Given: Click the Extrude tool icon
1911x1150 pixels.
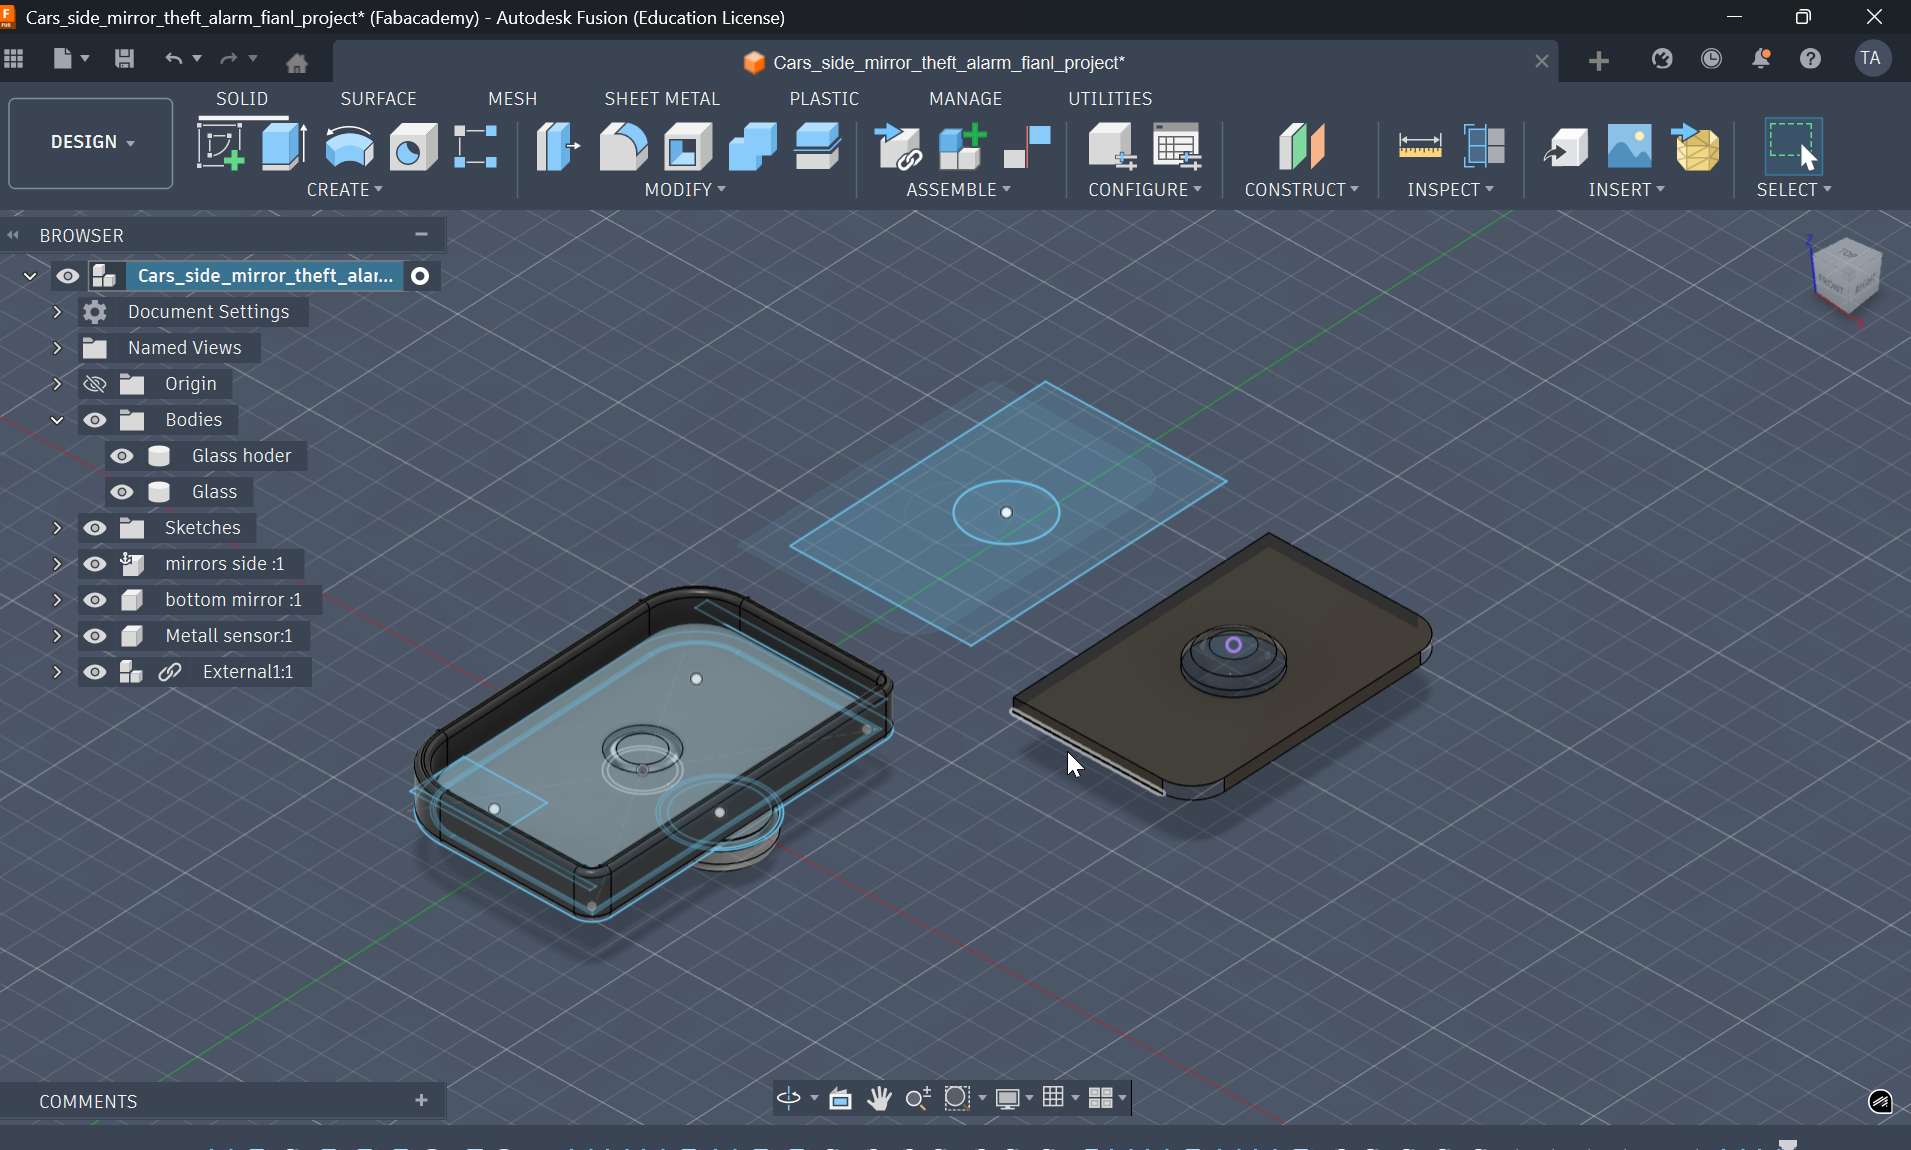Looking at the screenshot, I should pos(284,147).
